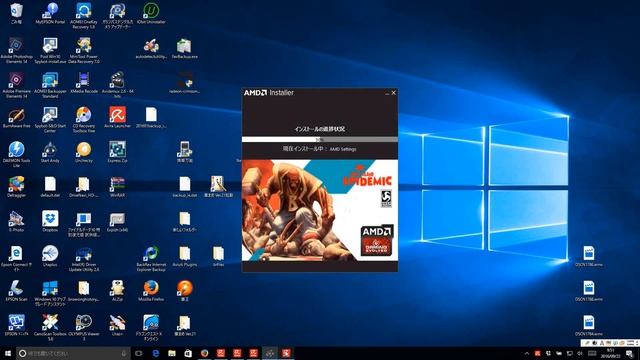The width and height of the screenshot is (640, 360).
Task: Select the FavBackup.exe desktop icon
Action: [184, 49]
